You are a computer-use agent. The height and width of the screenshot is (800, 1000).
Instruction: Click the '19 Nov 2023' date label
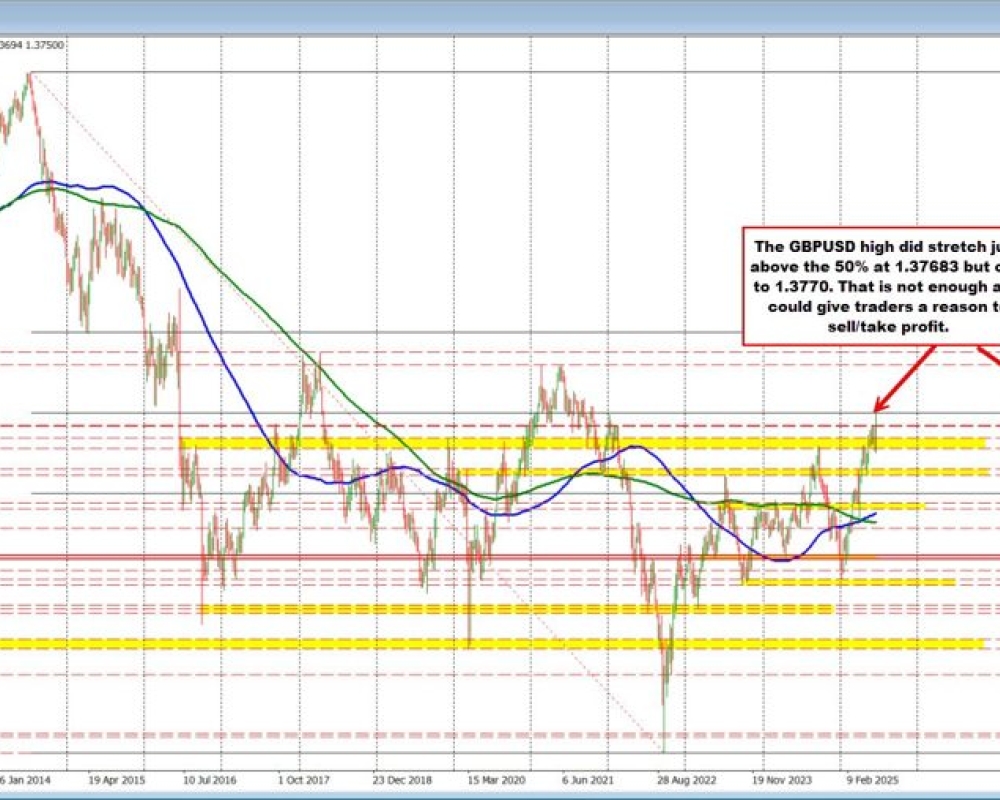[782, 780]
